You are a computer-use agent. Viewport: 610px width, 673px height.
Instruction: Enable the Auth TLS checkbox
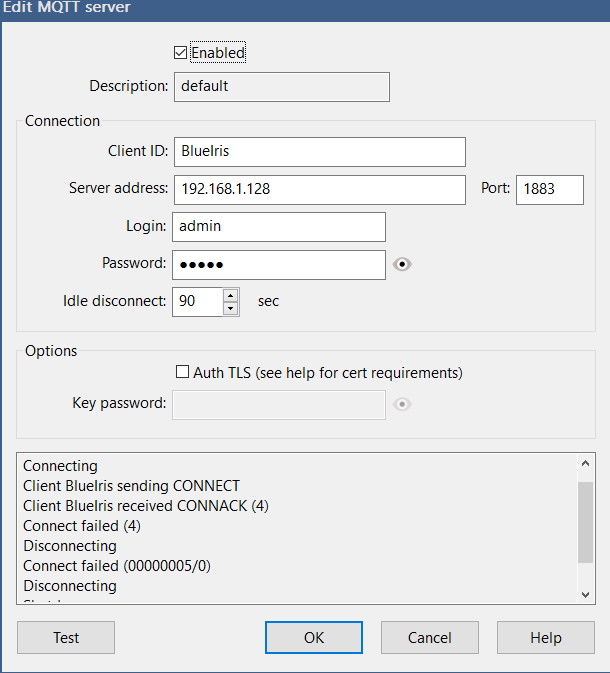[x=182, y=373]
